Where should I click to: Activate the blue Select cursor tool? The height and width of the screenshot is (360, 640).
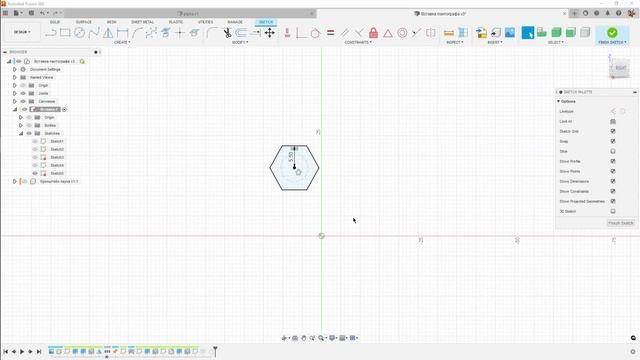click(x=527, y=33)
